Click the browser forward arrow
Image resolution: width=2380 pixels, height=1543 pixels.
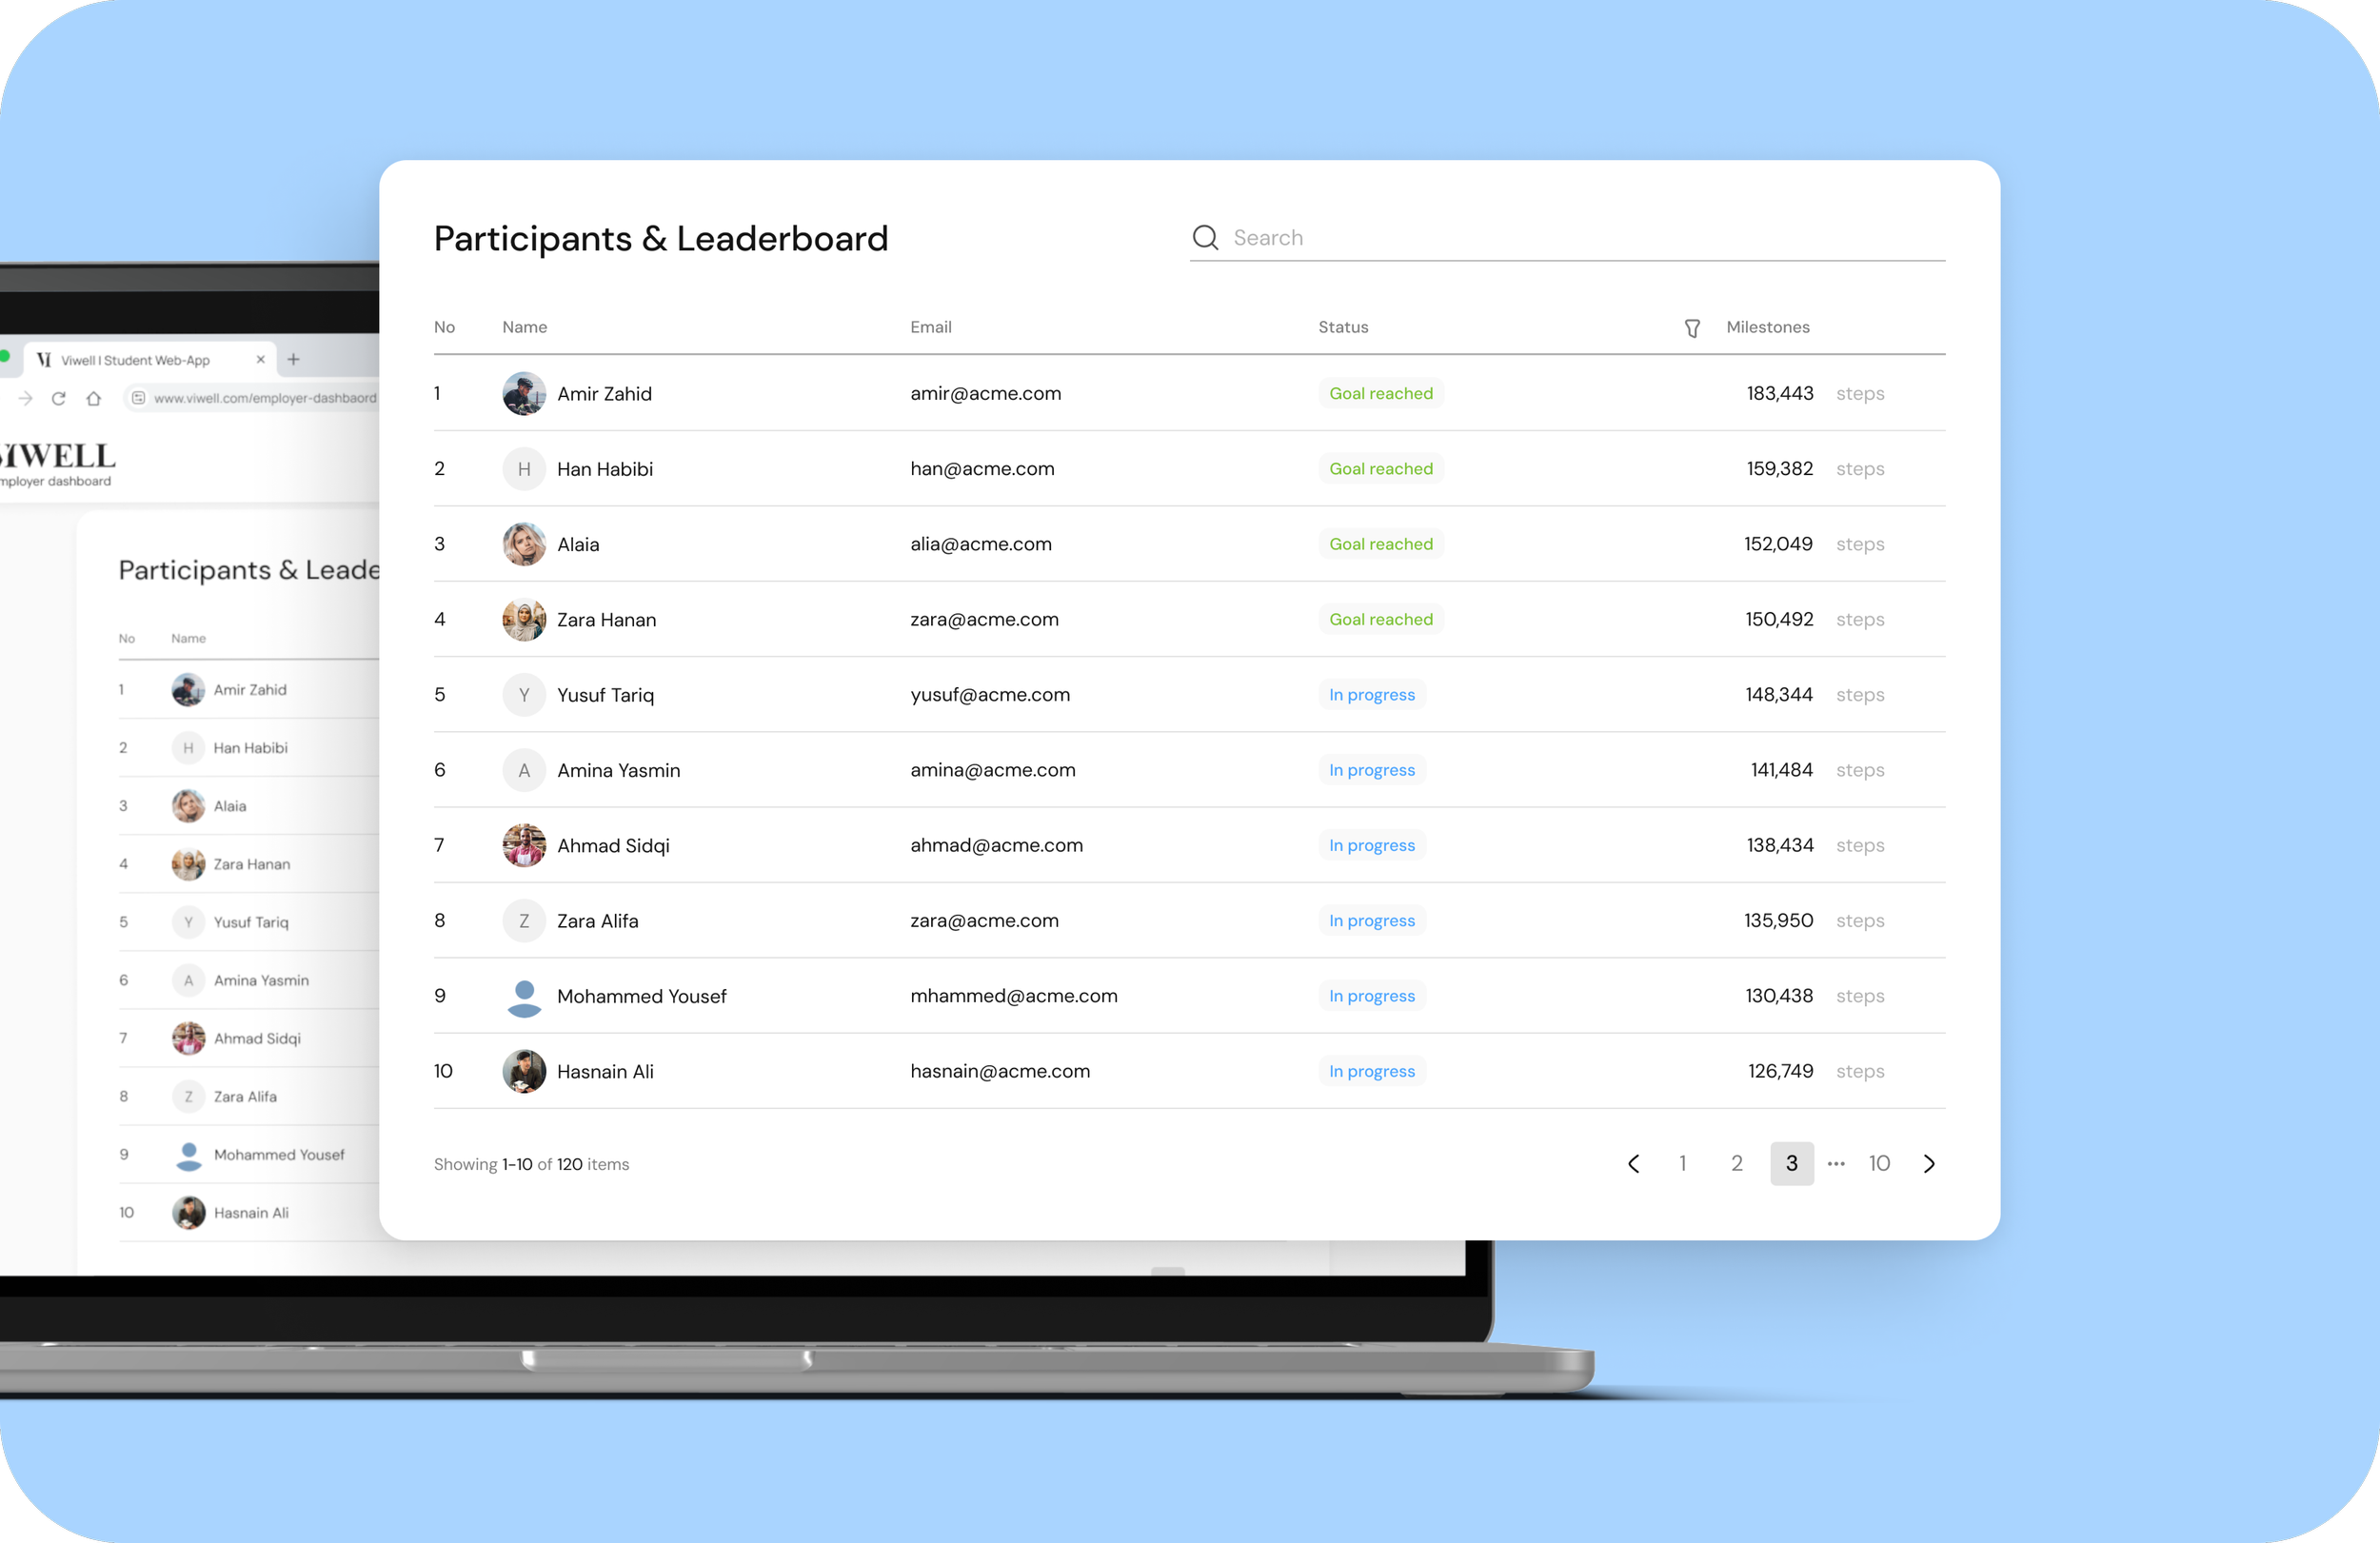[x=26, y=399]
